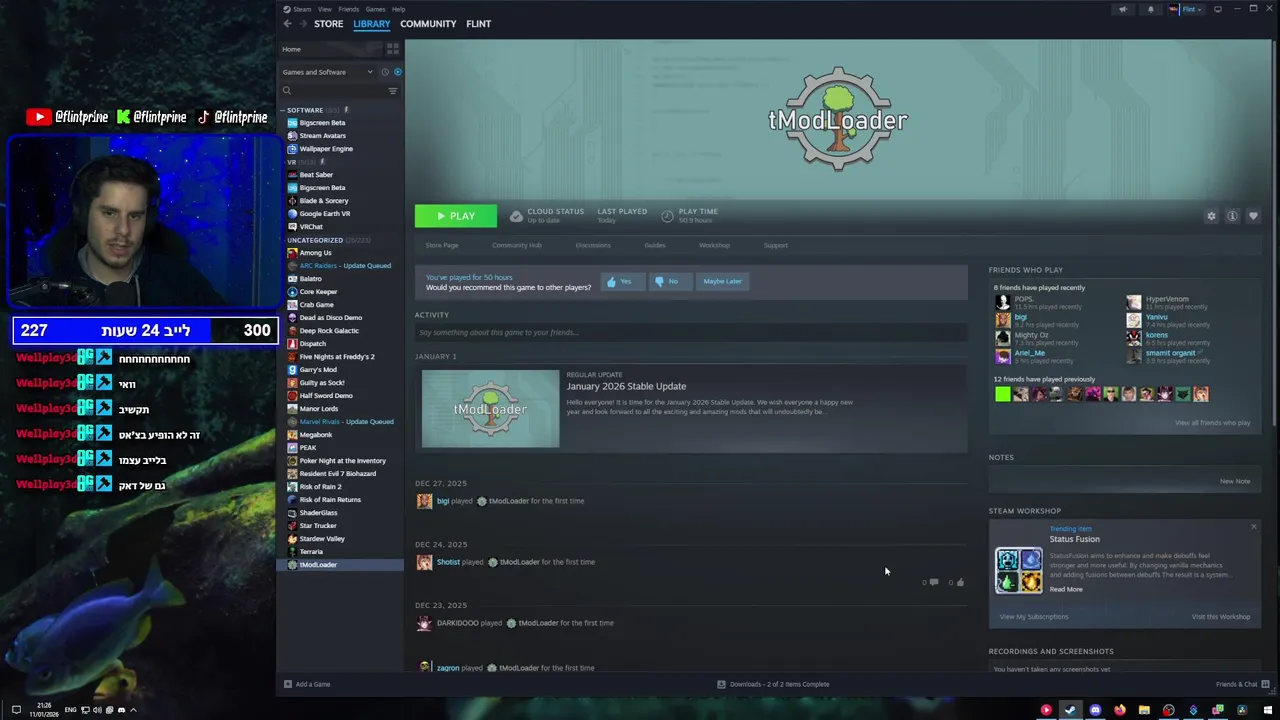Toggle the ready-to-play filter icon

[397, 72]
